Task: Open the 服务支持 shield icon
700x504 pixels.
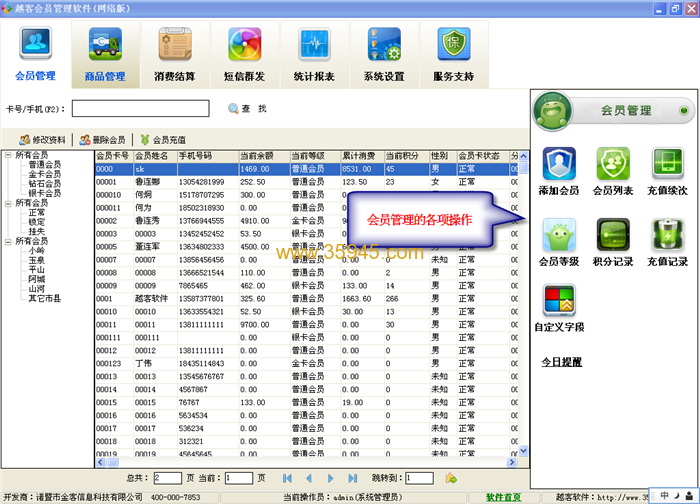Action: click(x=454, y=44)
